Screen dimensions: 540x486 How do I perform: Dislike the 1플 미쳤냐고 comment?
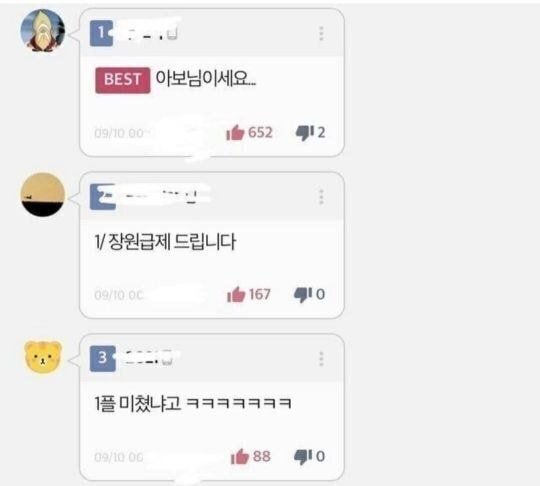[303, 457]
